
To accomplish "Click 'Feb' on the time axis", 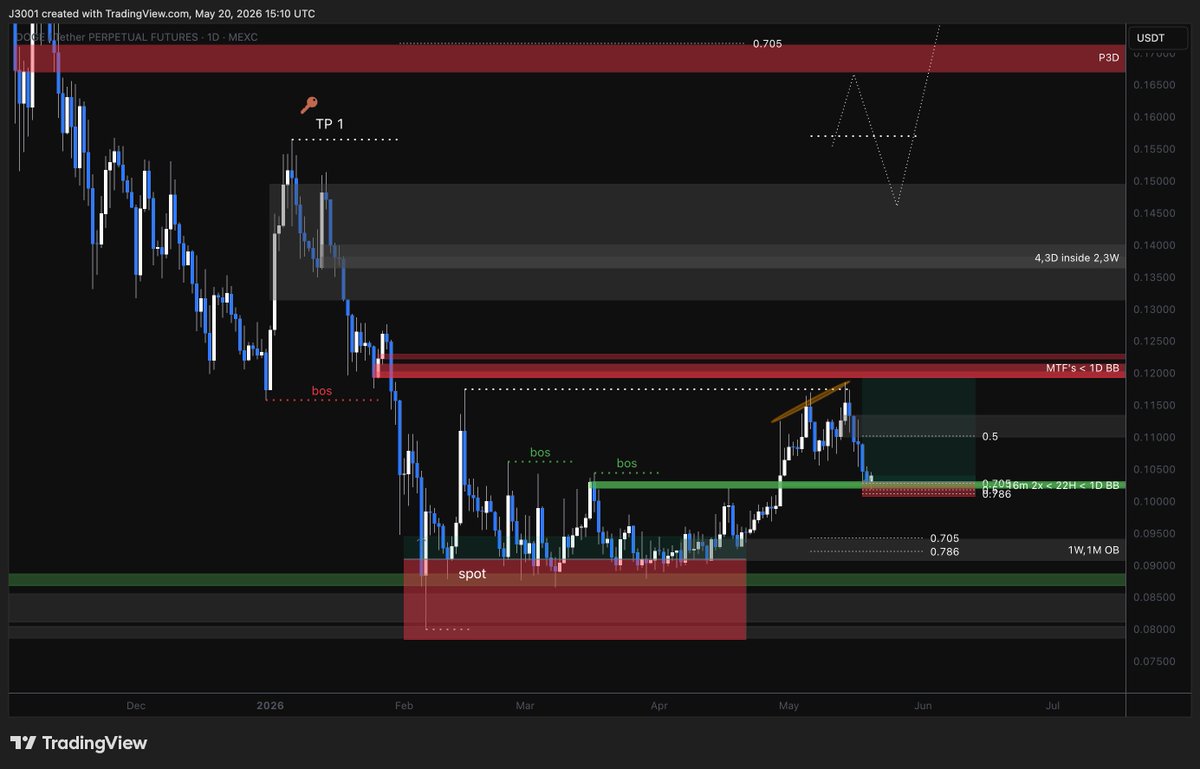I will (x=403, y=705).
